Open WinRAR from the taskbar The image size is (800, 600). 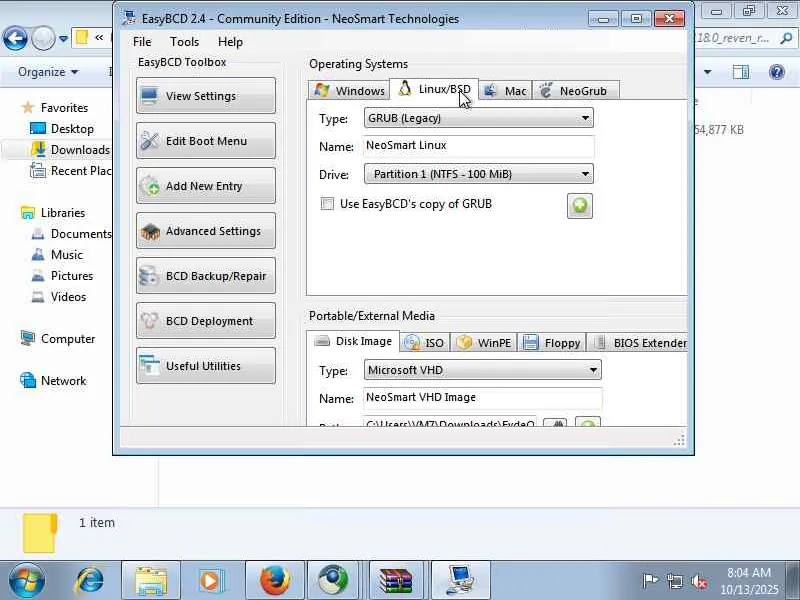(x=398, y=581)
